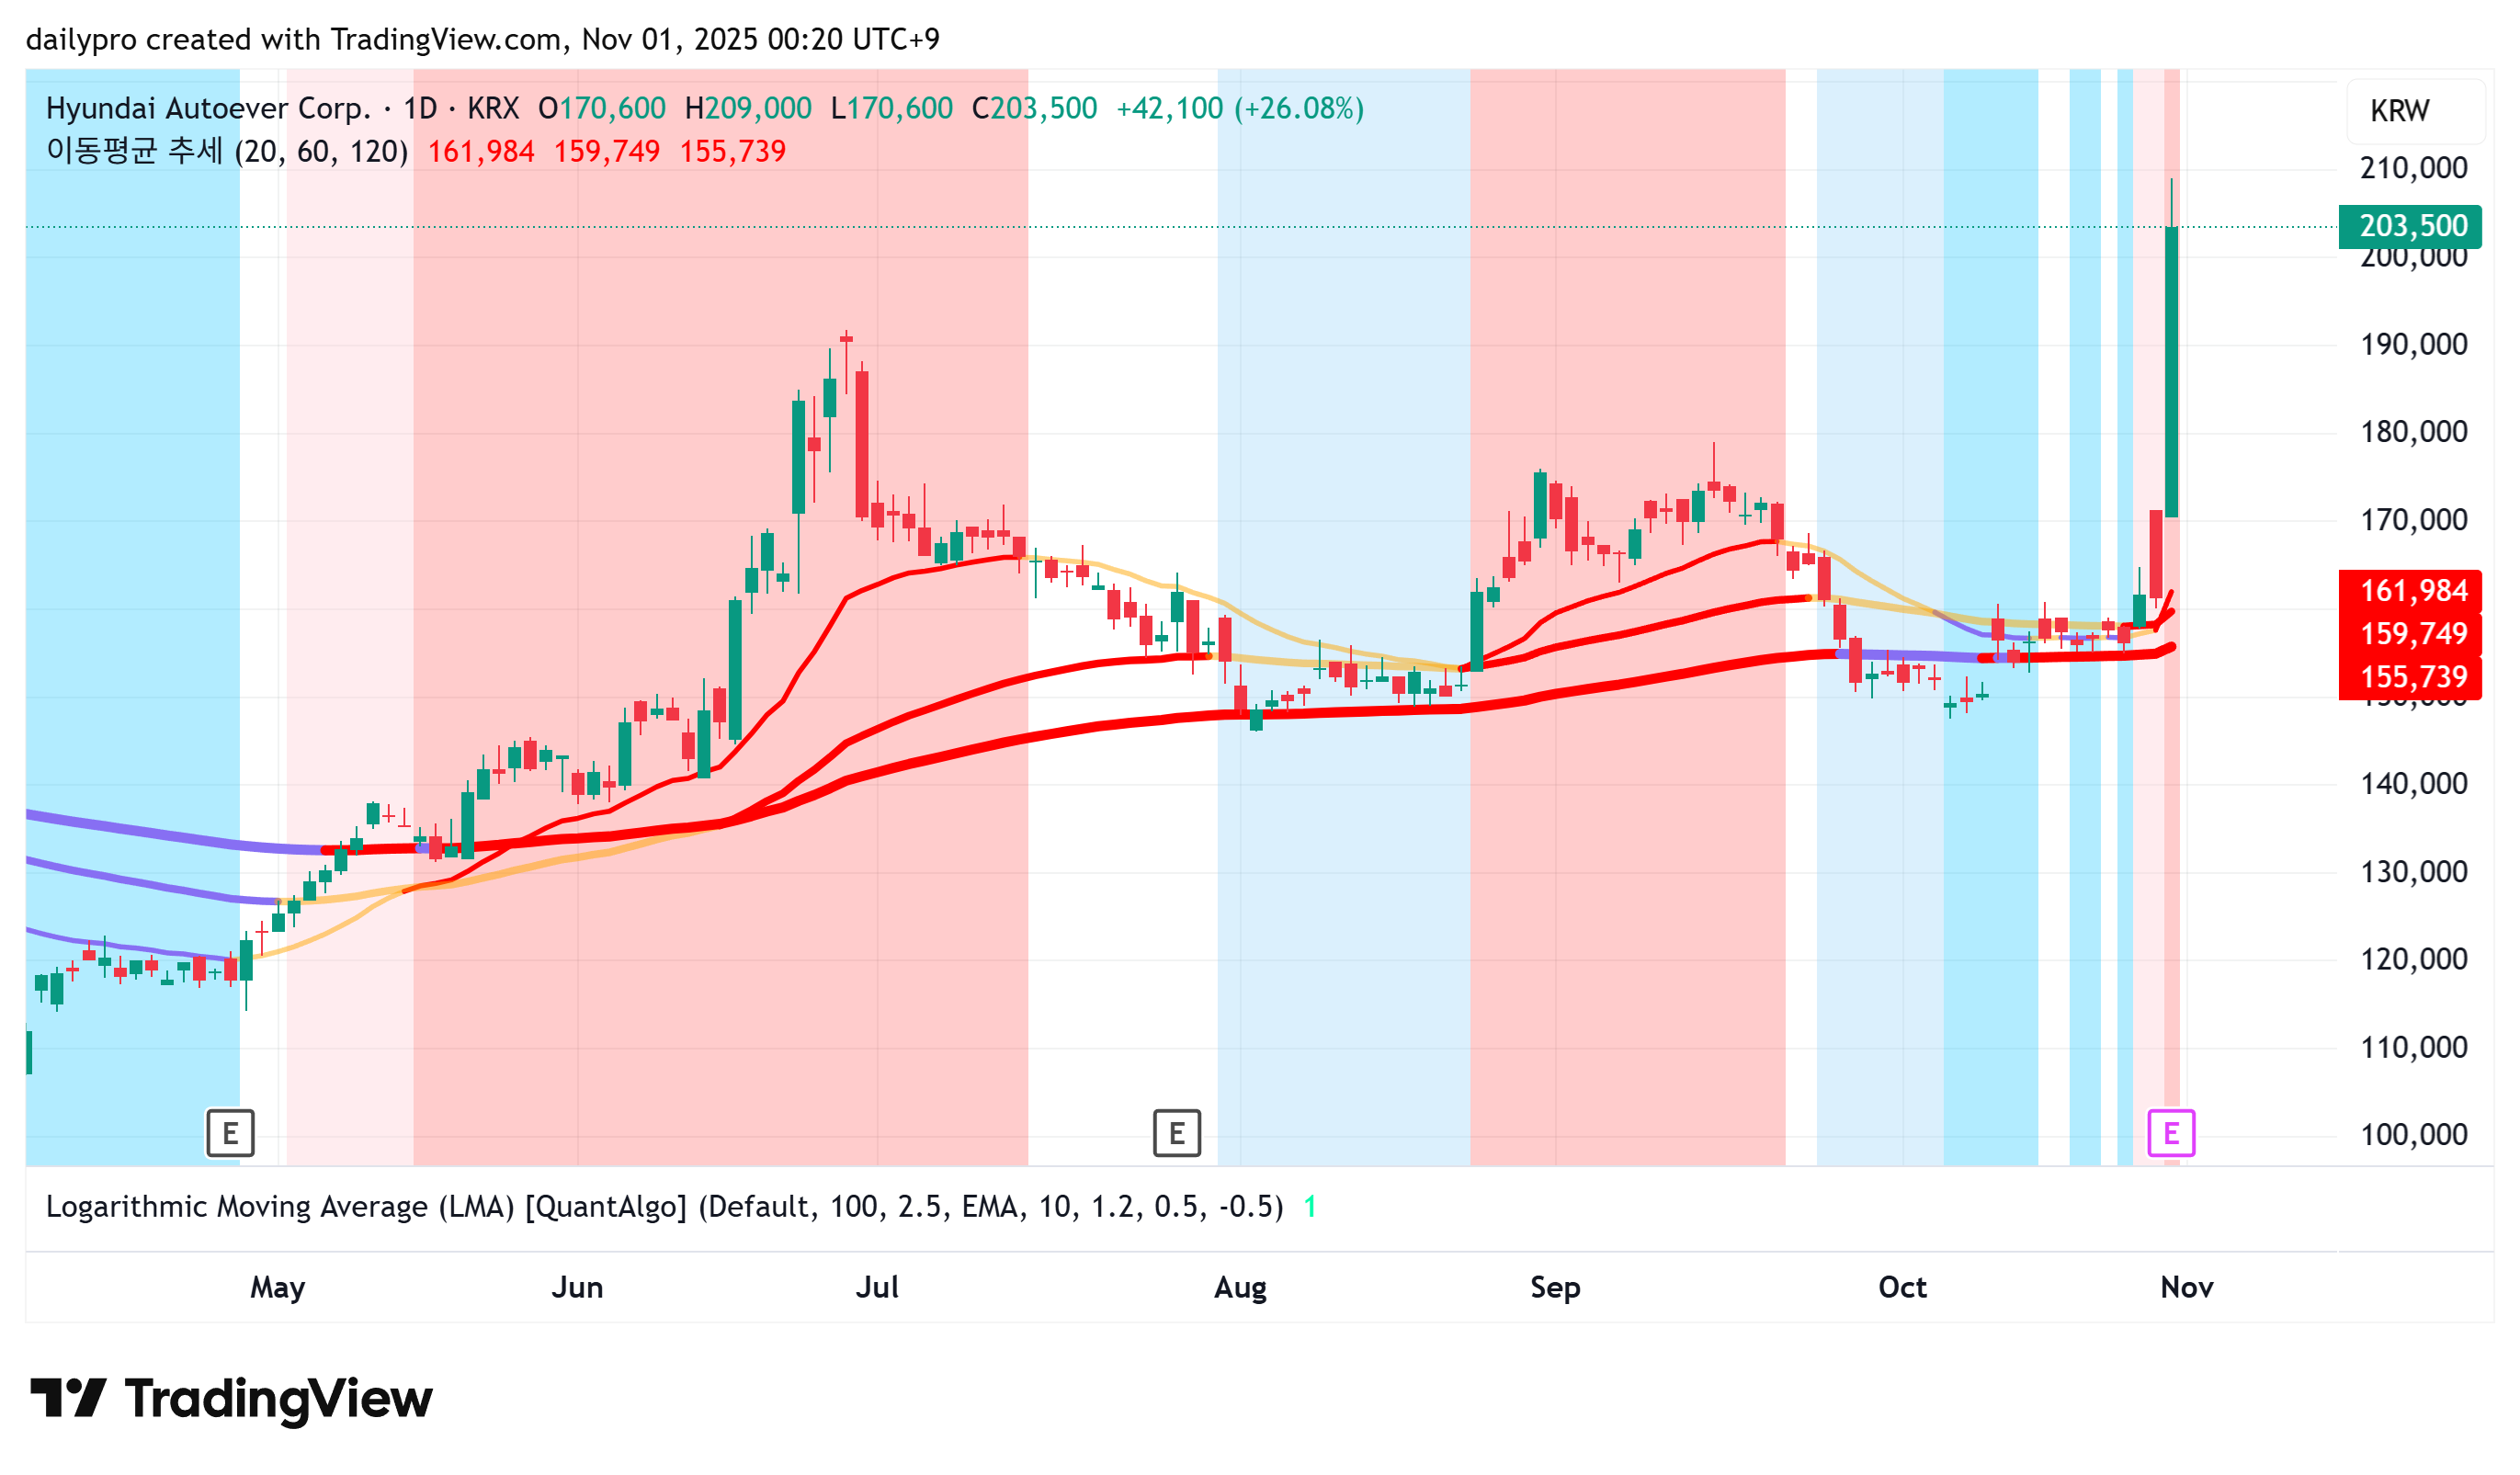Click the red 161,984 price axis label
Screen dimensions: 2520x1475
click(x=2409, y=591)
